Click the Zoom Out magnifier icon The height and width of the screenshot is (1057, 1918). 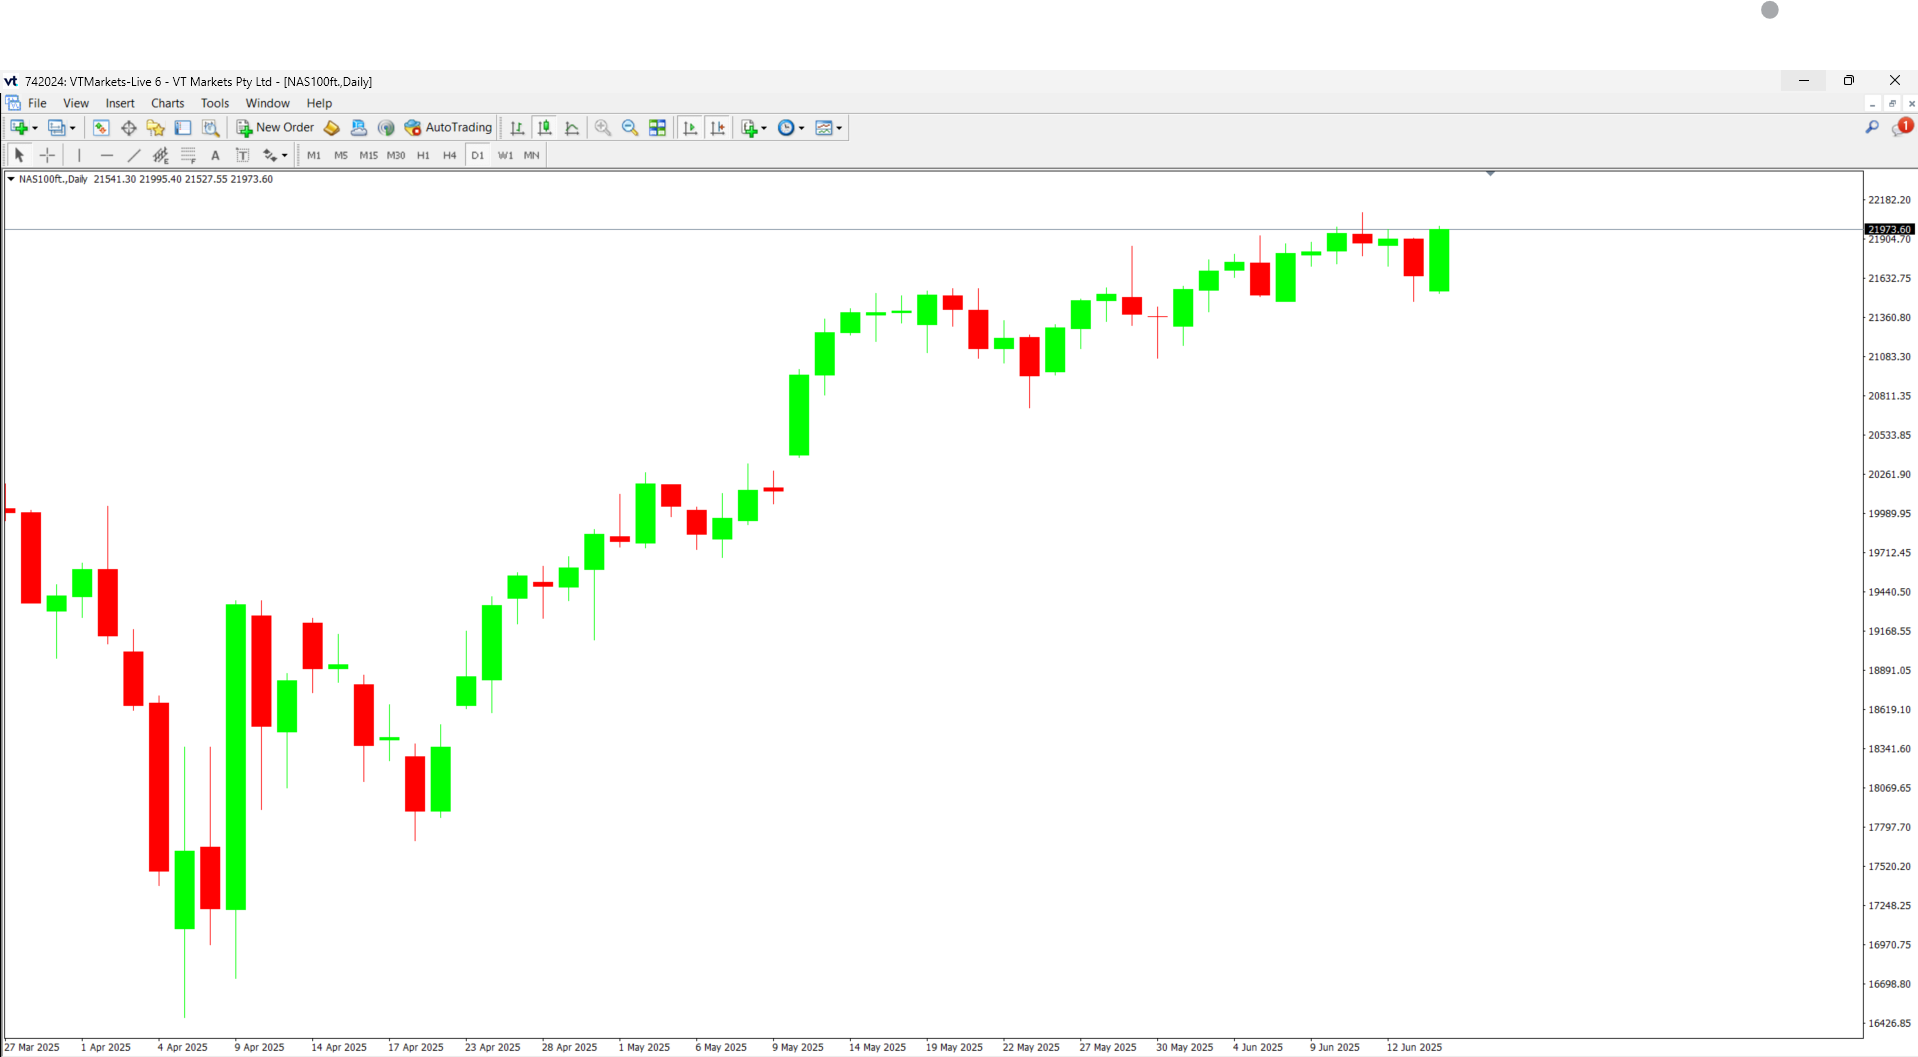click(x=630, y=128)
